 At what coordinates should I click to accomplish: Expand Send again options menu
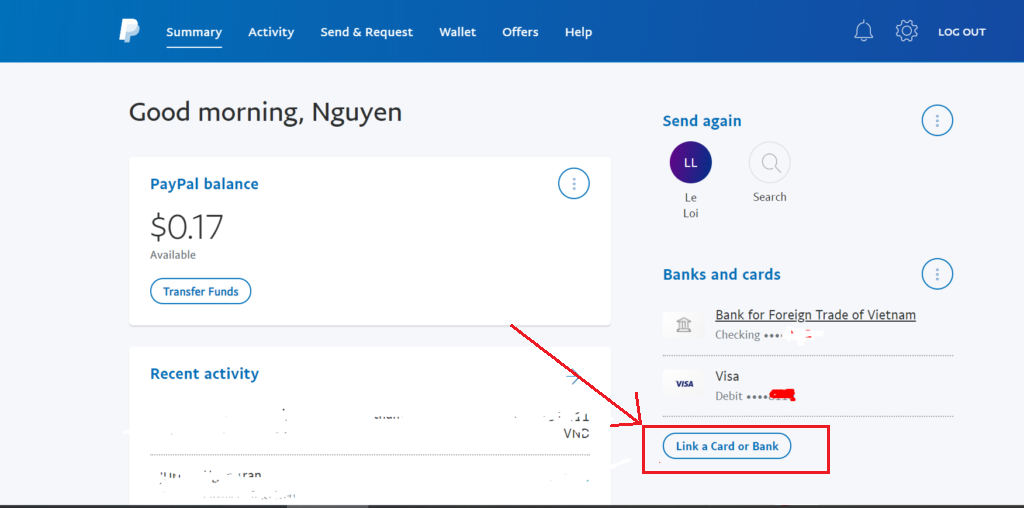(x=937, y=121)
